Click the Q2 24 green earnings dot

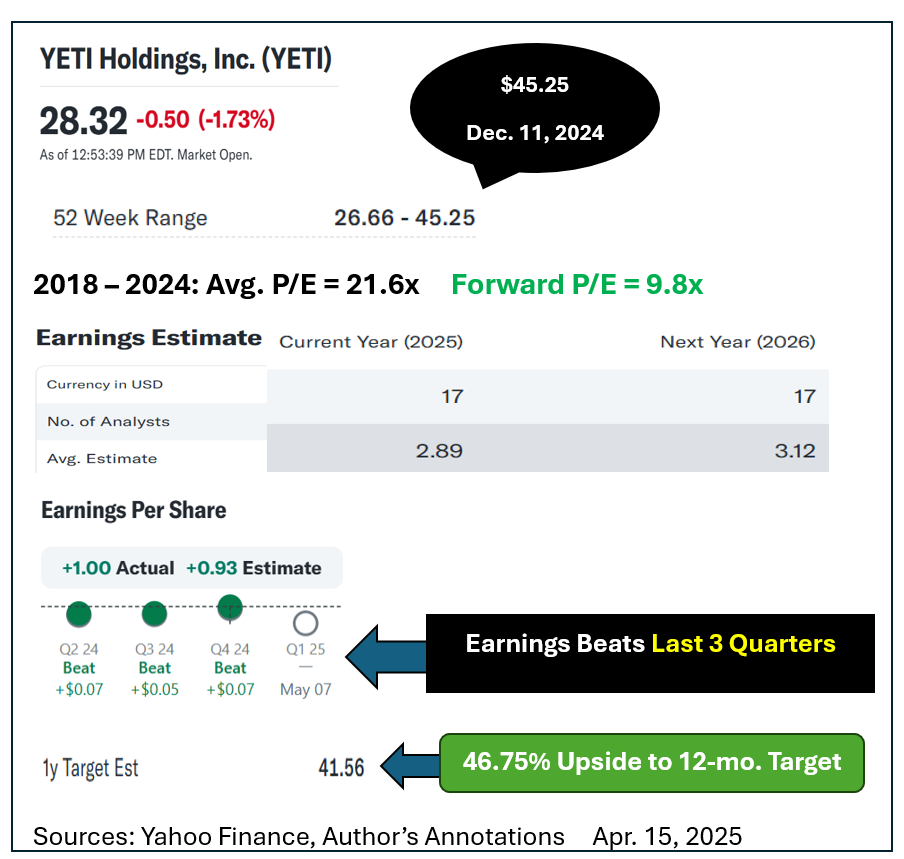79,614
